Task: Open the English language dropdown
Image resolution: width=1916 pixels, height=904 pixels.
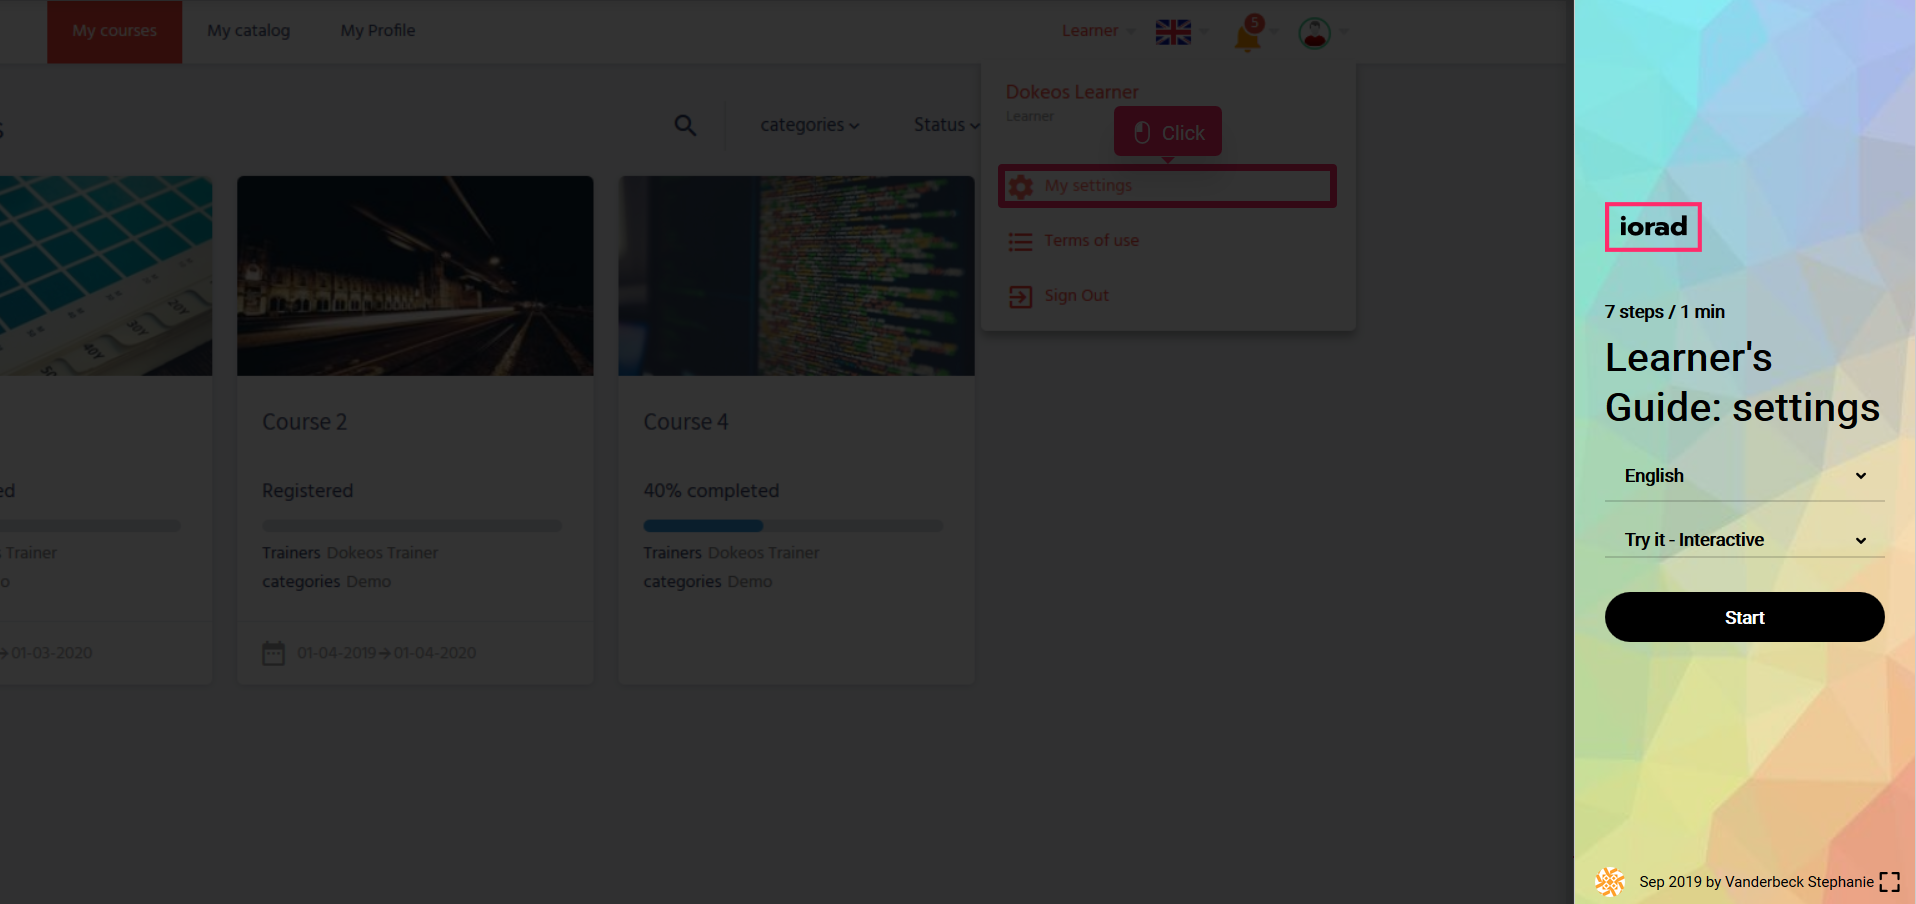Action: tap(1744, 476)
